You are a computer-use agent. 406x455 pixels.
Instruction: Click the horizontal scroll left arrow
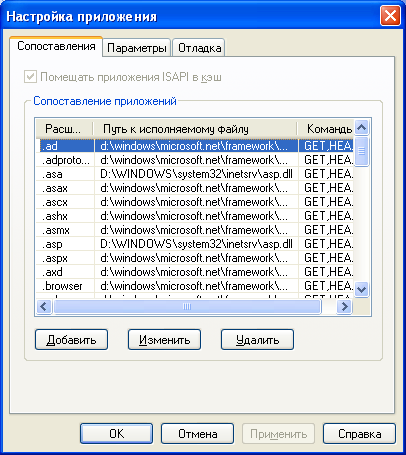(44, 306)
